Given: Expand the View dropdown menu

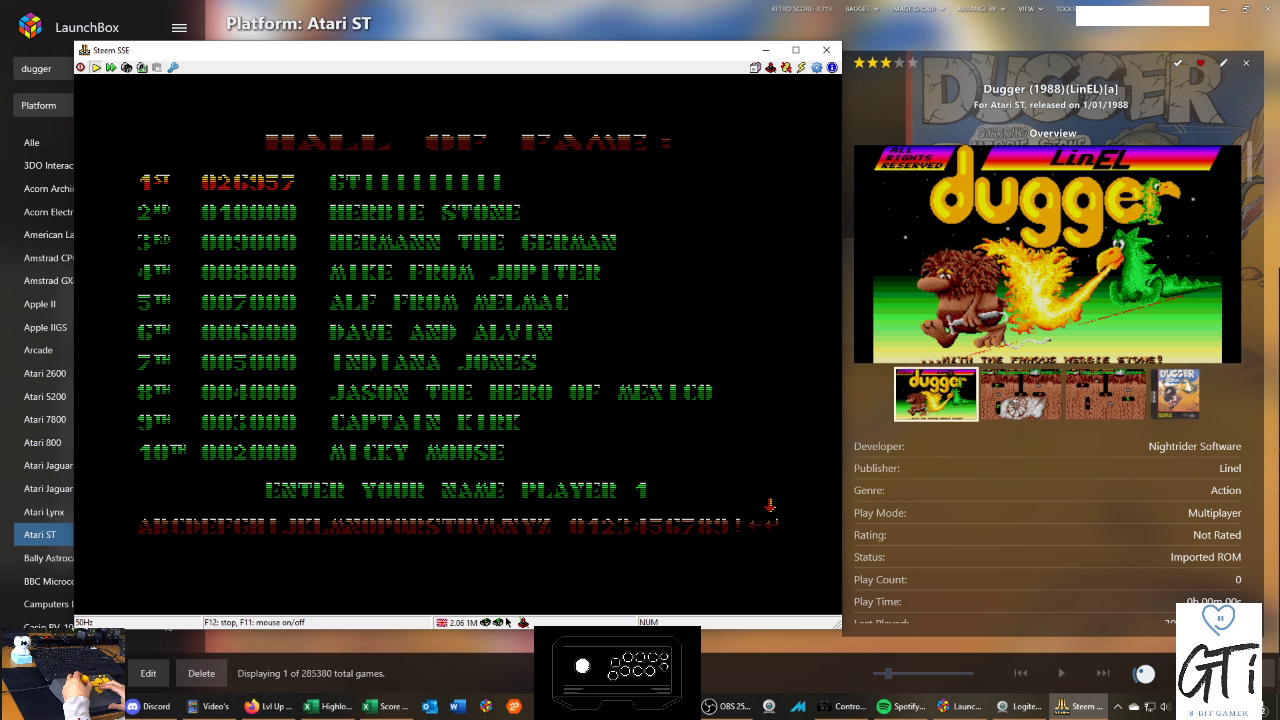Looking at the screenshot, I should tap(1030, 9).
